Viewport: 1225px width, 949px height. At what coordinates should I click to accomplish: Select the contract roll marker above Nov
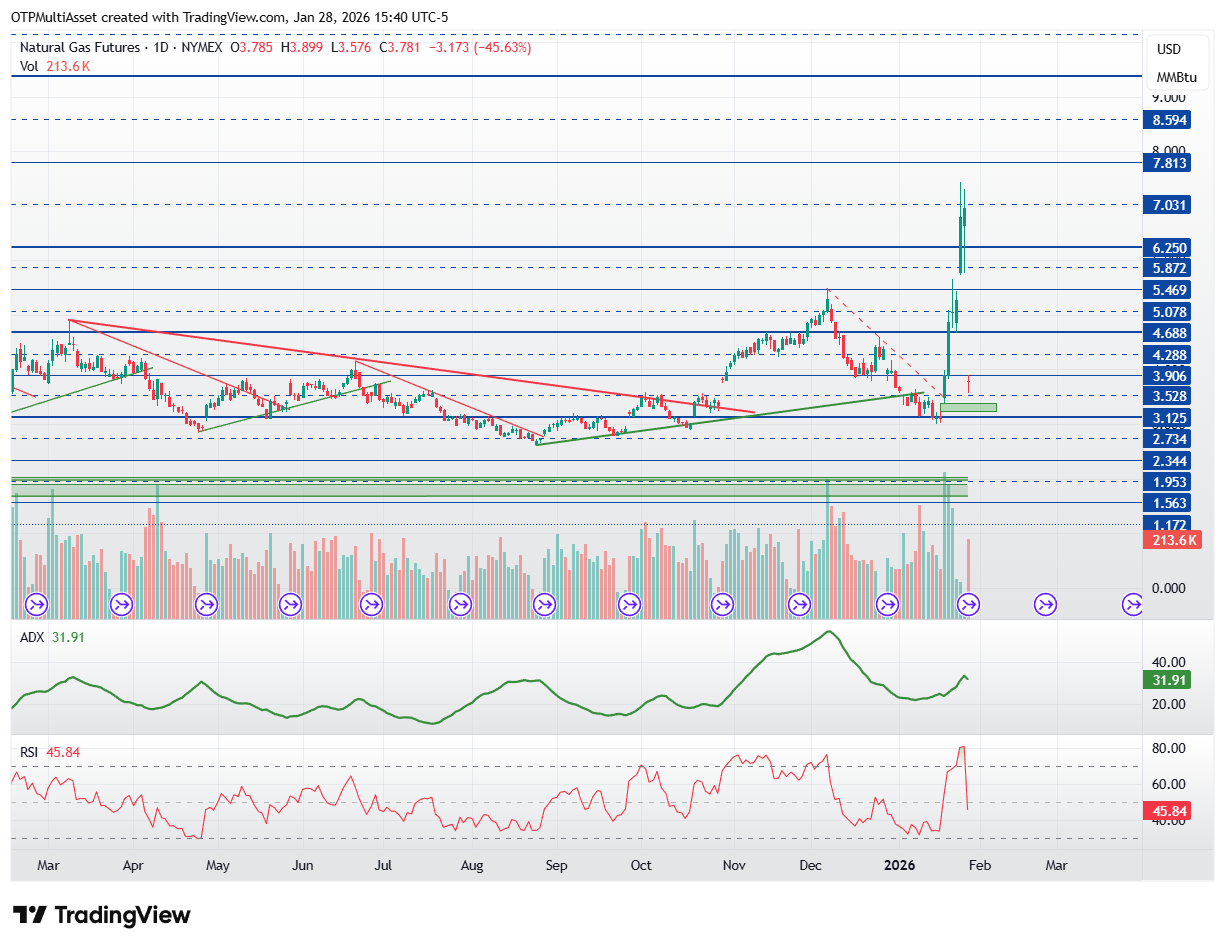pyautogui.click(x=722, y=604)
